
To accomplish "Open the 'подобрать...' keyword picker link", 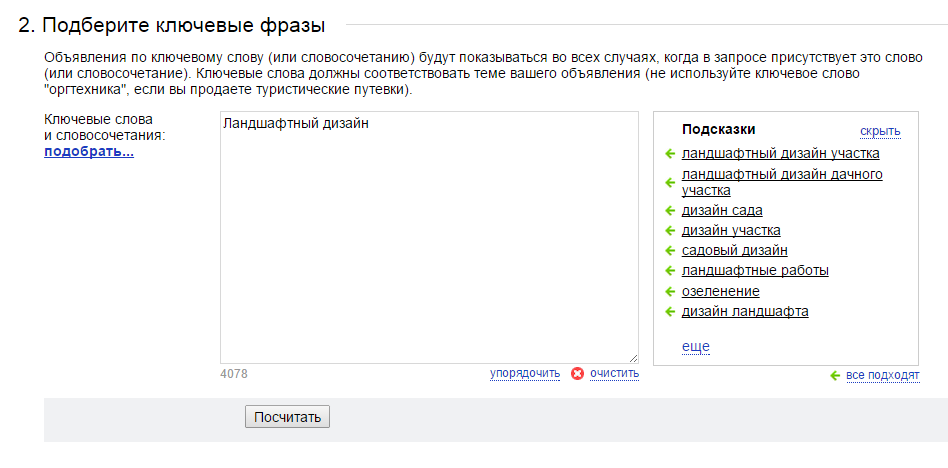I will coord(89,152).
